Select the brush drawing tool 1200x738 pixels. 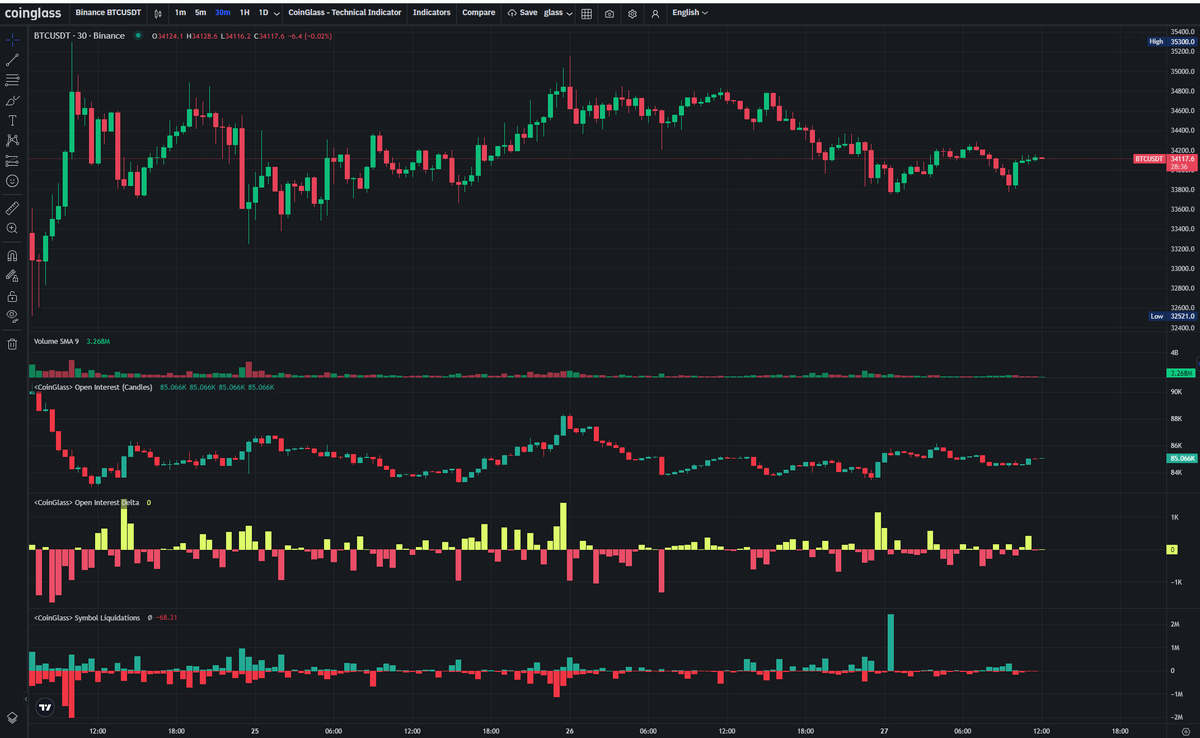[x=12, y=100]
